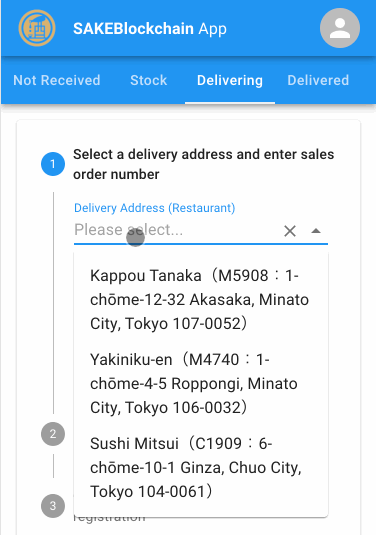Click the stepper line below step 2
This screenshot has width=376, height=535.
tap(53, 466)
